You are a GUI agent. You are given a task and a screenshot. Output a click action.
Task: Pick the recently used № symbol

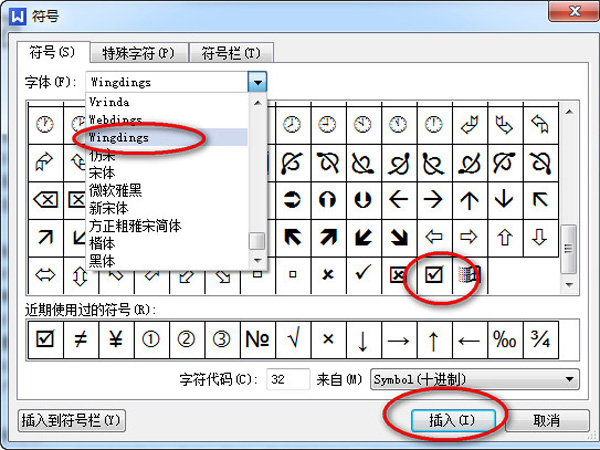click(257, 339)
